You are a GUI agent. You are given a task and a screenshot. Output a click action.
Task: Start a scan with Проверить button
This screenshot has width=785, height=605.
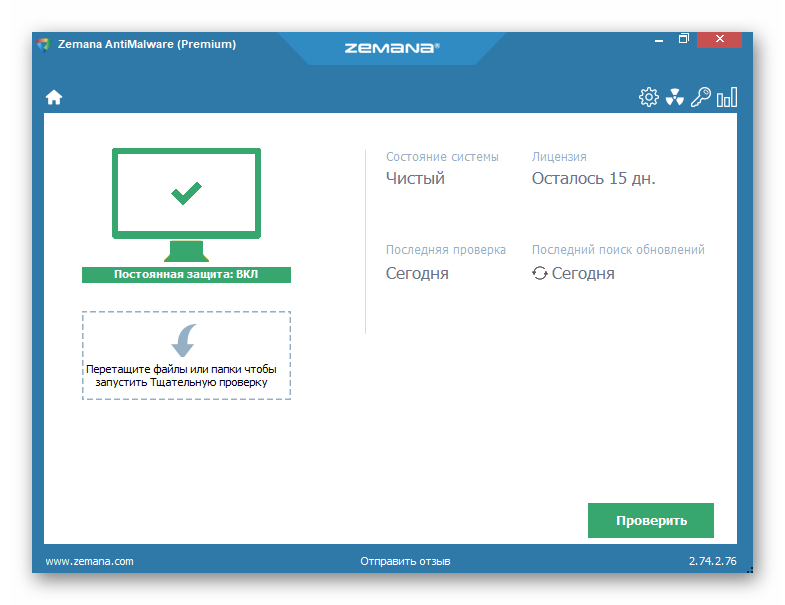coord(651,520)
